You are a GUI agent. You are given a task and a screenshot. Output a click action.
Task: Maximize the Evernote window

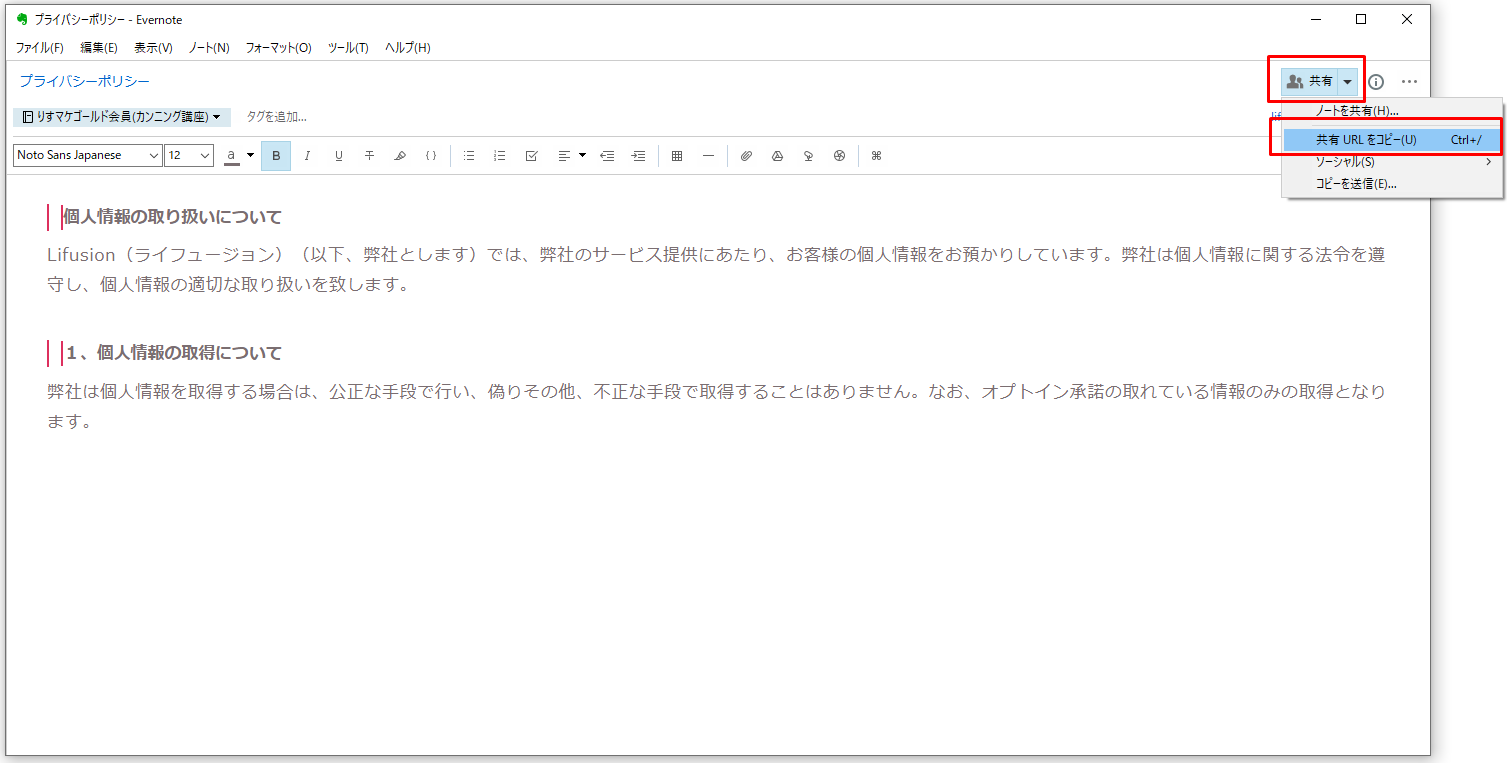tap(1361, 19)
